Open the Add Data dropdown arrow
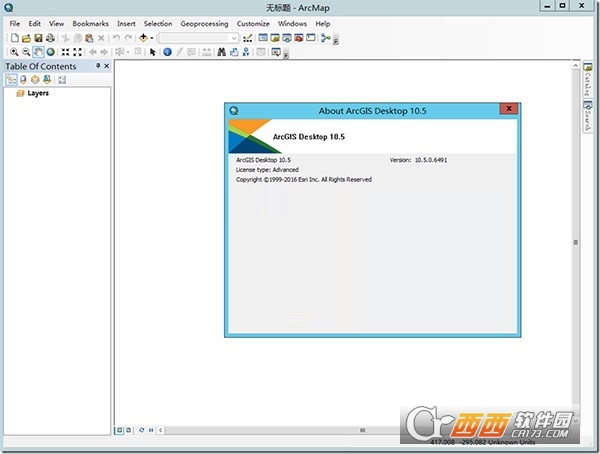The image size is (600, 454). [x=152, y=38]
